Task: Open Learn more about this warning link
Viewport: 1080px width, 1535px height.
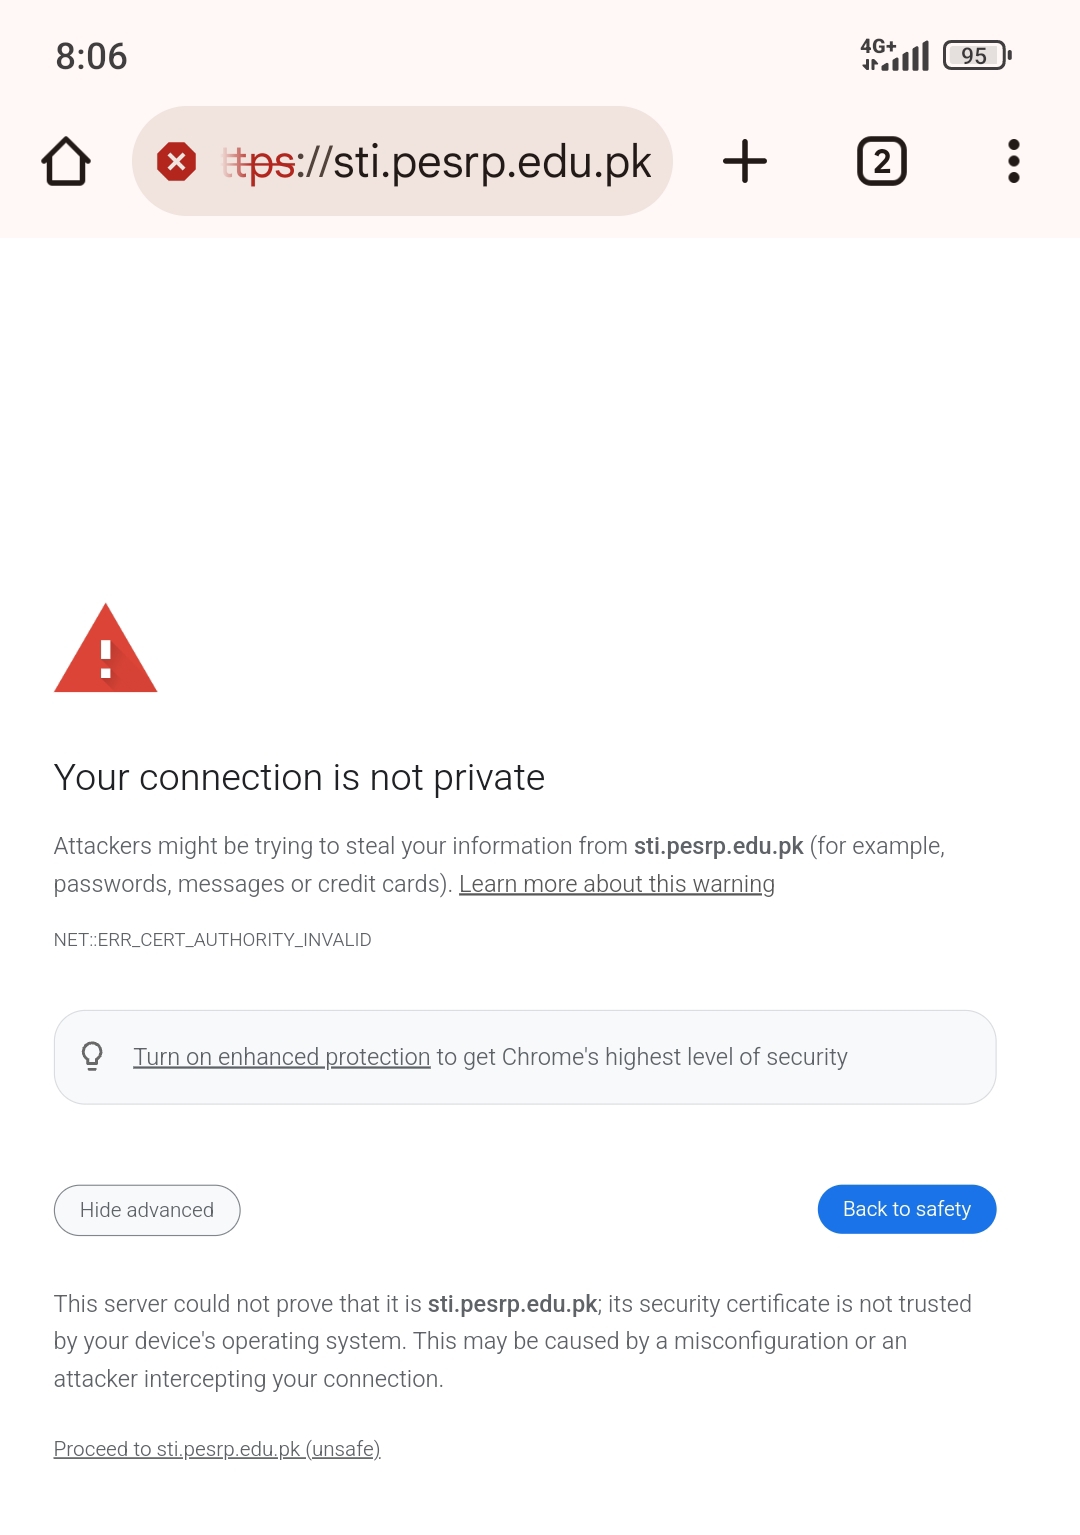Action: [x=617, y=884]
